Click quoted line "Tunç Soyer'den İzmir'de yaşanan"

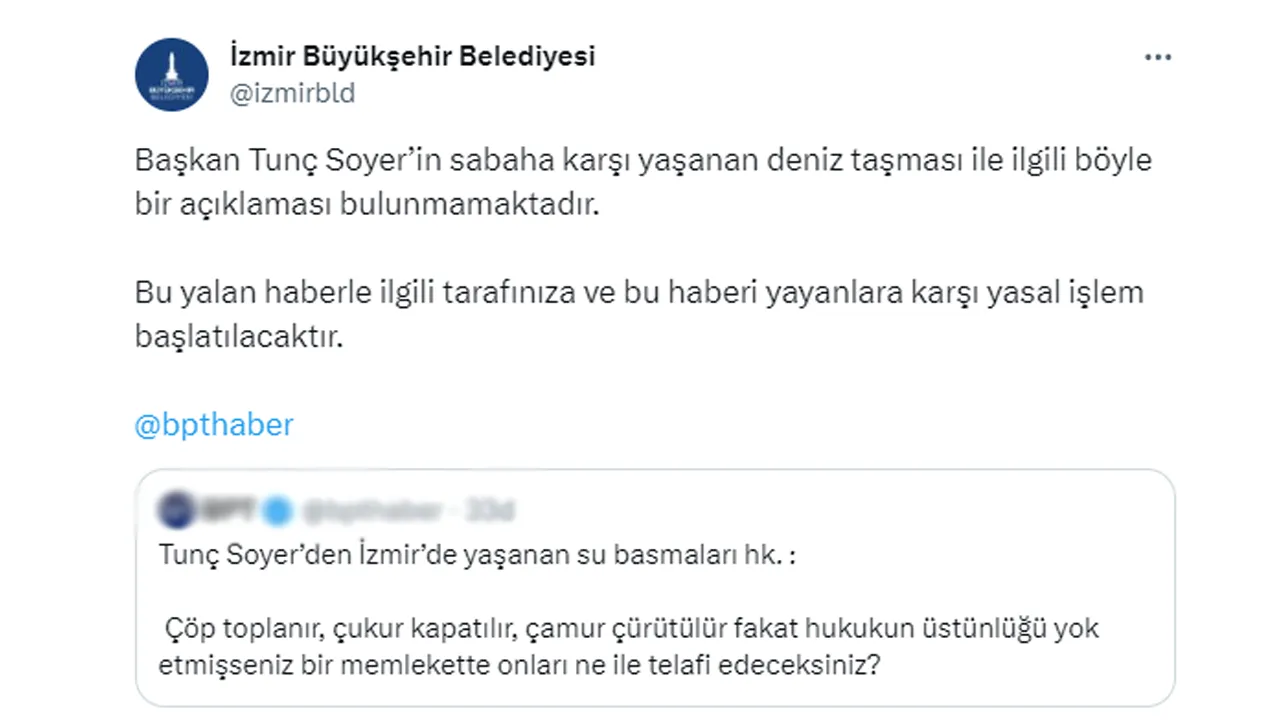click(477, 556)
